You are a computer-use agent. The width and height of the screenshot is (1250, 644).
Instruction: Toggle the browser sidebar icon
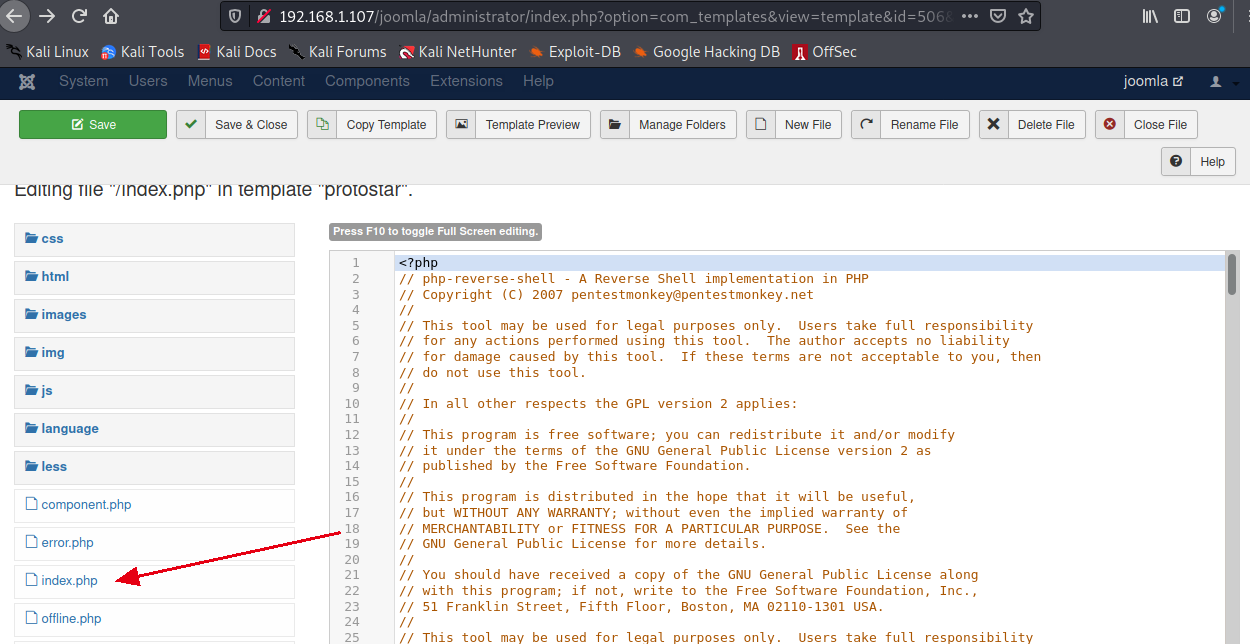tap(1182, 16)
